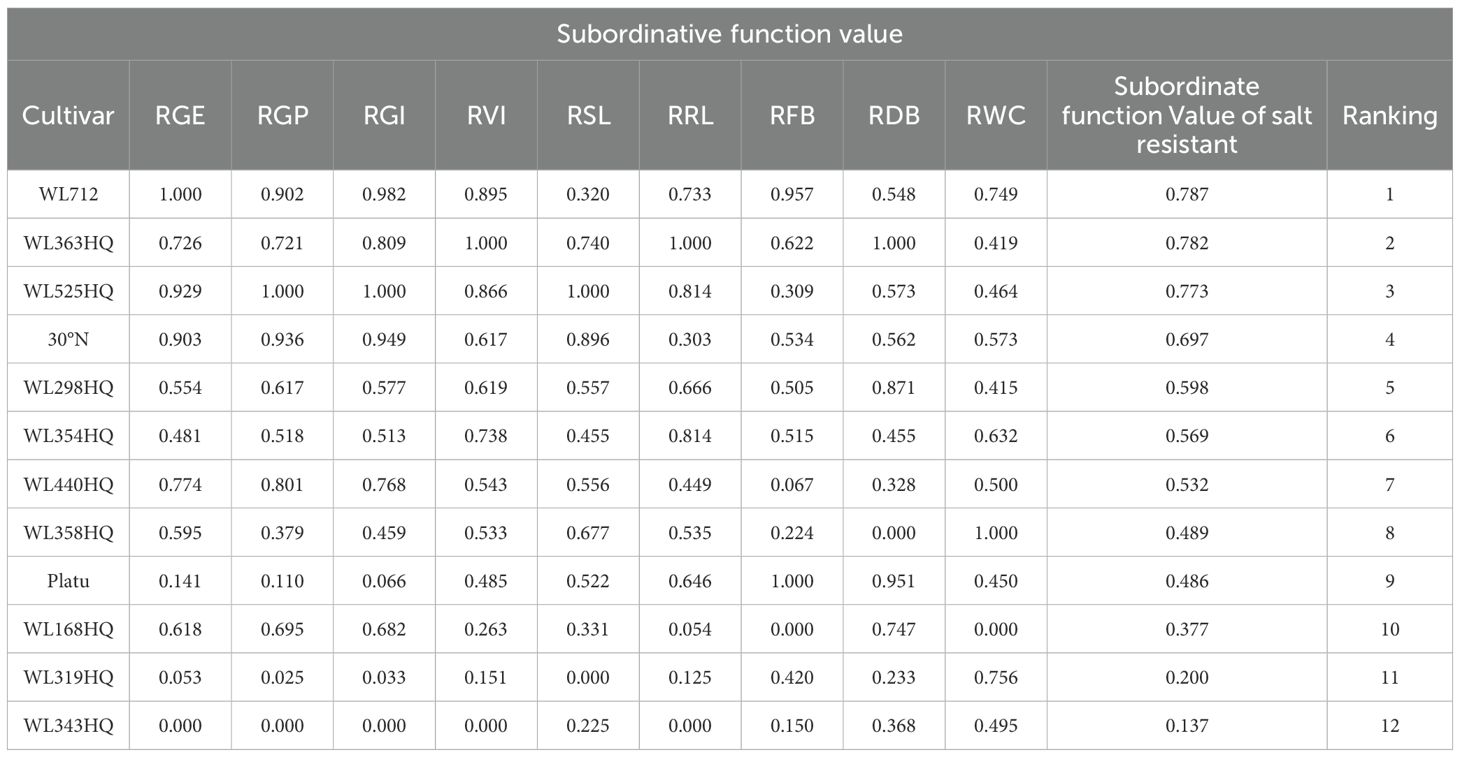Image resolution: width=1460 pixels, height=757 pixels.
Task: Click the WL363HQ row label
Action: [x=68, y=243]
